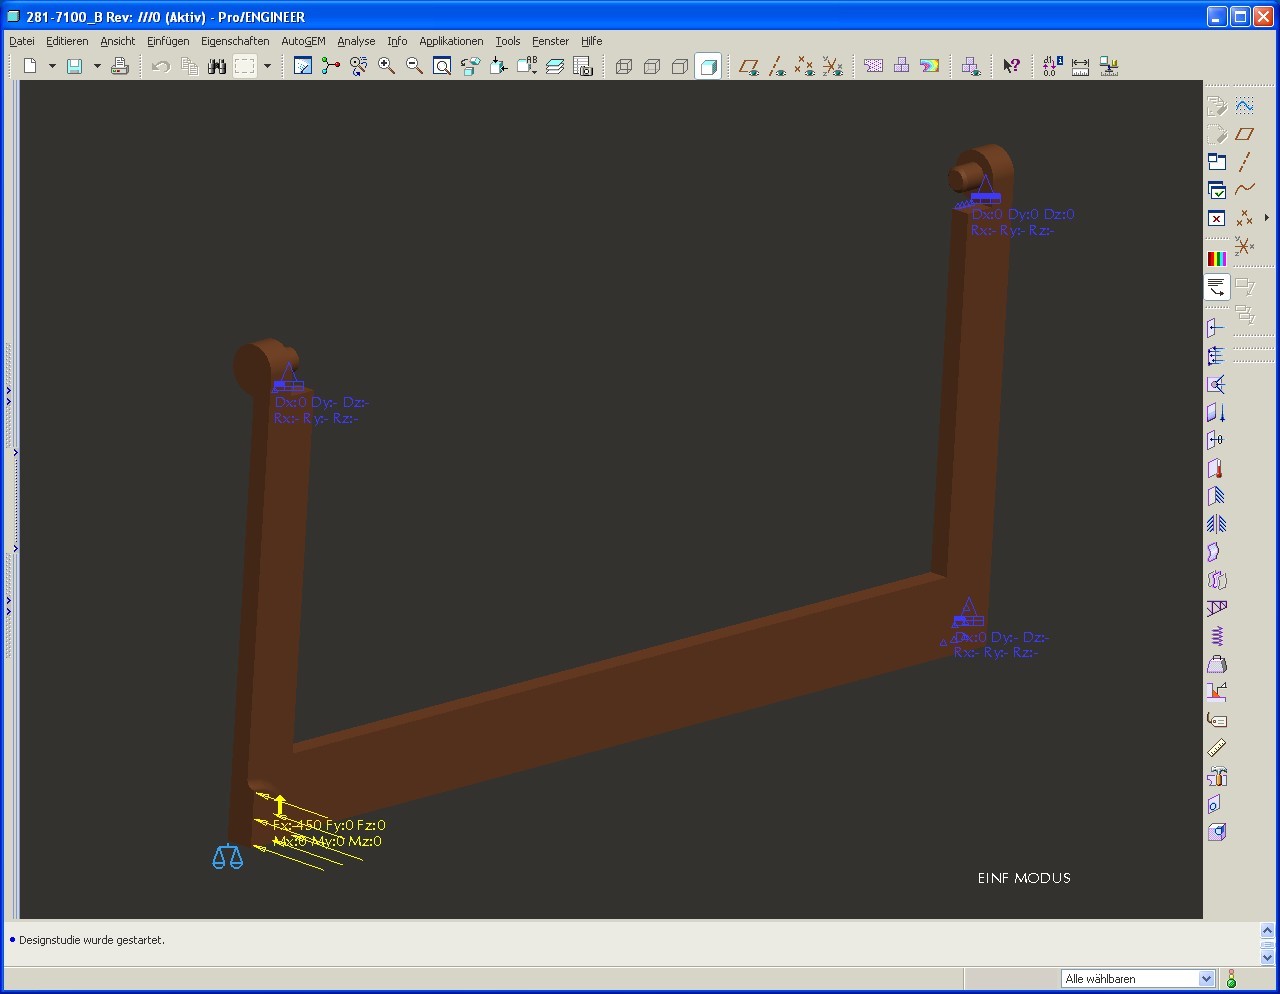Open dropdown arrow next to Save
The image size is (1280, 994).
tap(97, 66)
